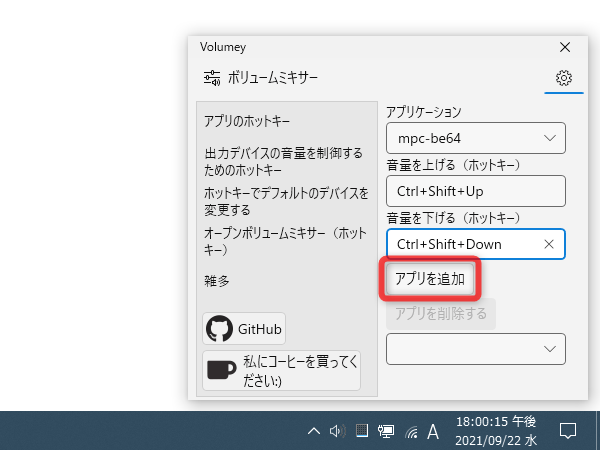Show hidden system tray icons chevron
The height and width of the screenshot is (450, 600).
point(314,431)
